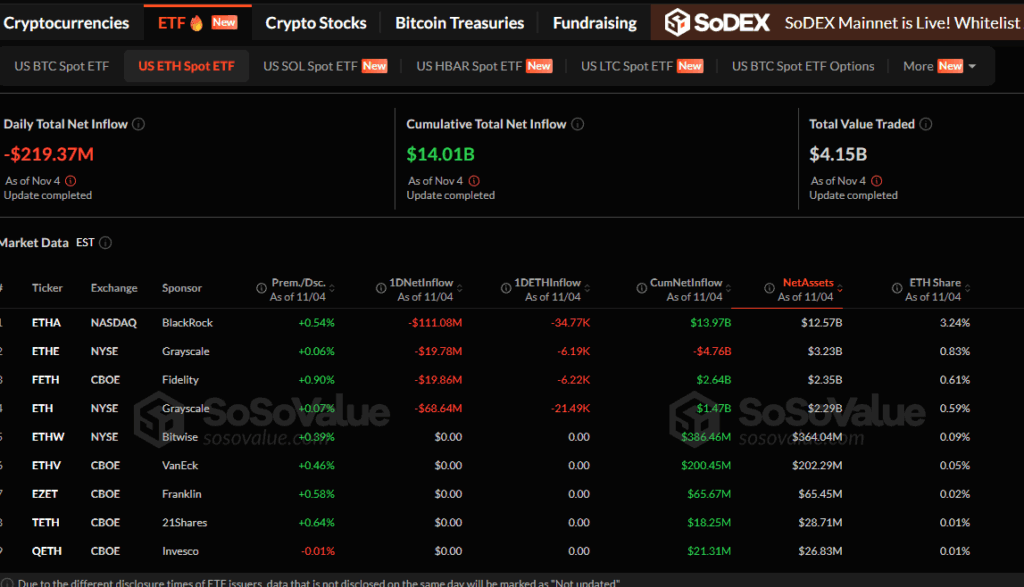Click info icon beside Cumulative Total Net Inflow
The image size is (1024, 587).
tap(578, 124)
